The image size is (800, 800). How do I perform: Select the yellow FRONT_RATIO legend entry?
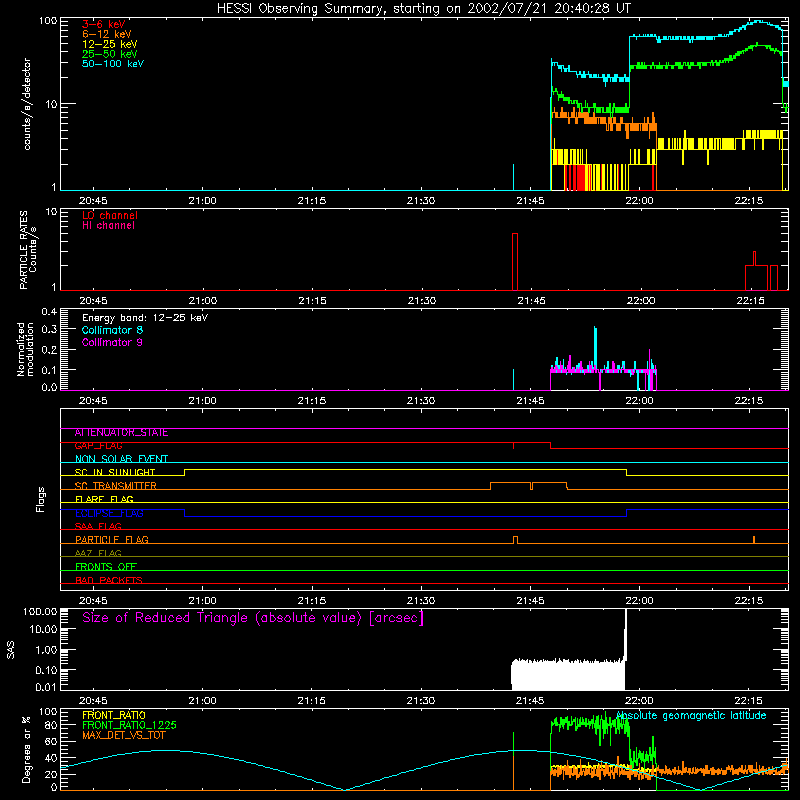point(114,715)
